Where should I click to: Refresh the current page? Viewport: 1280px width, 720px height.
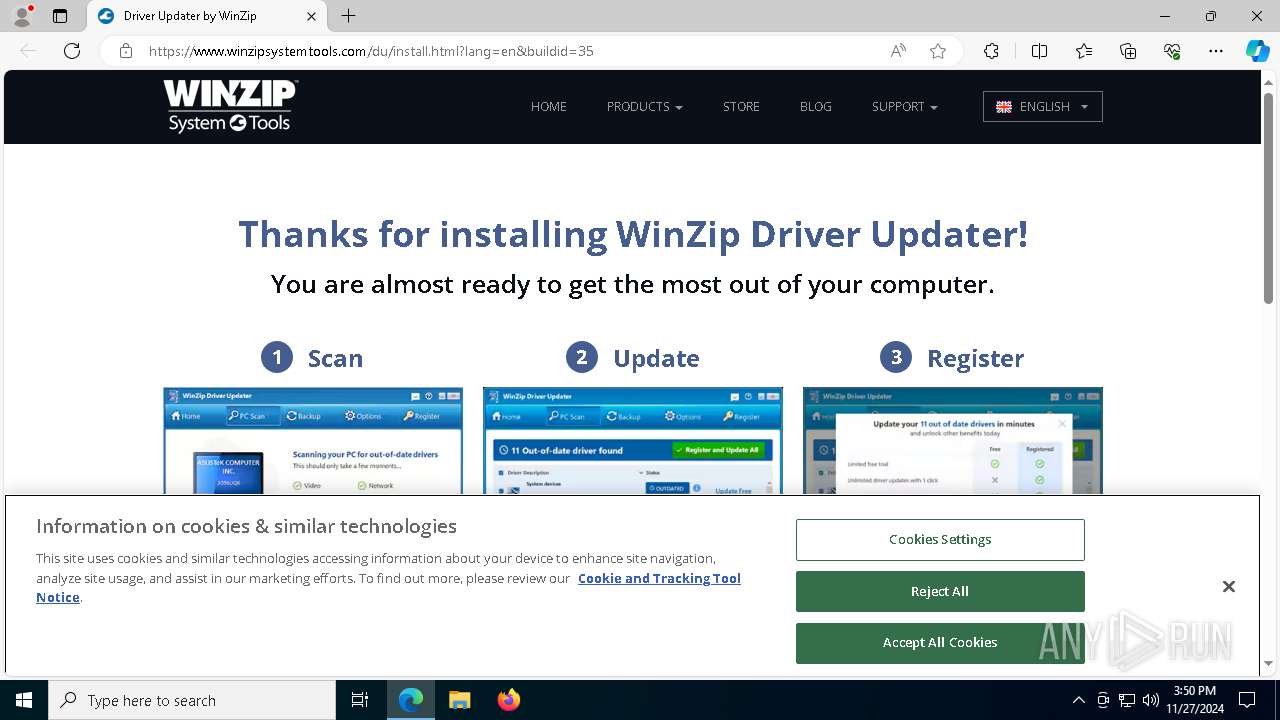(72, 51)
